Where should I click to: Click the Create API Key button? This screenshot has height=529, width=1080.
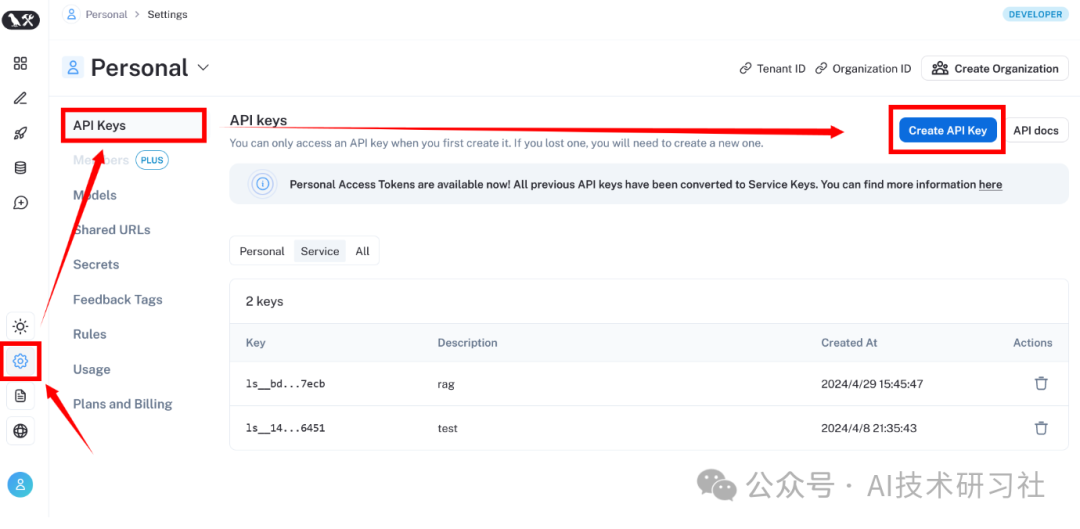tap(947, 130)
